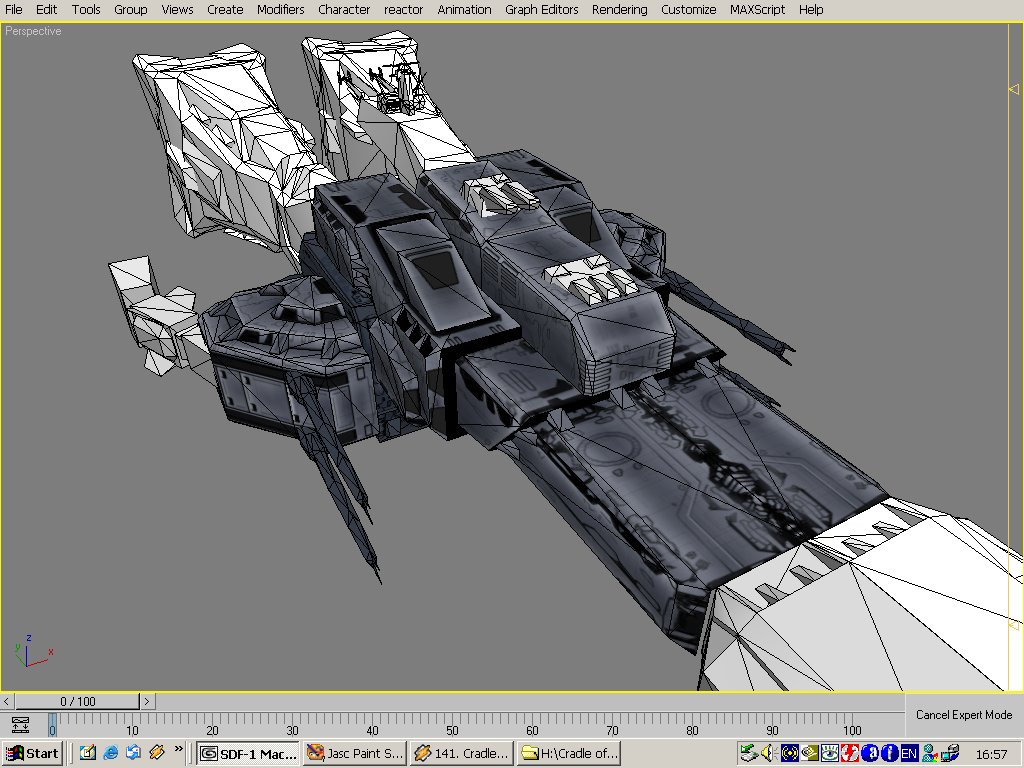Open the MAXScript menu
Screen dimensions: 1024x768
[758, 10]
